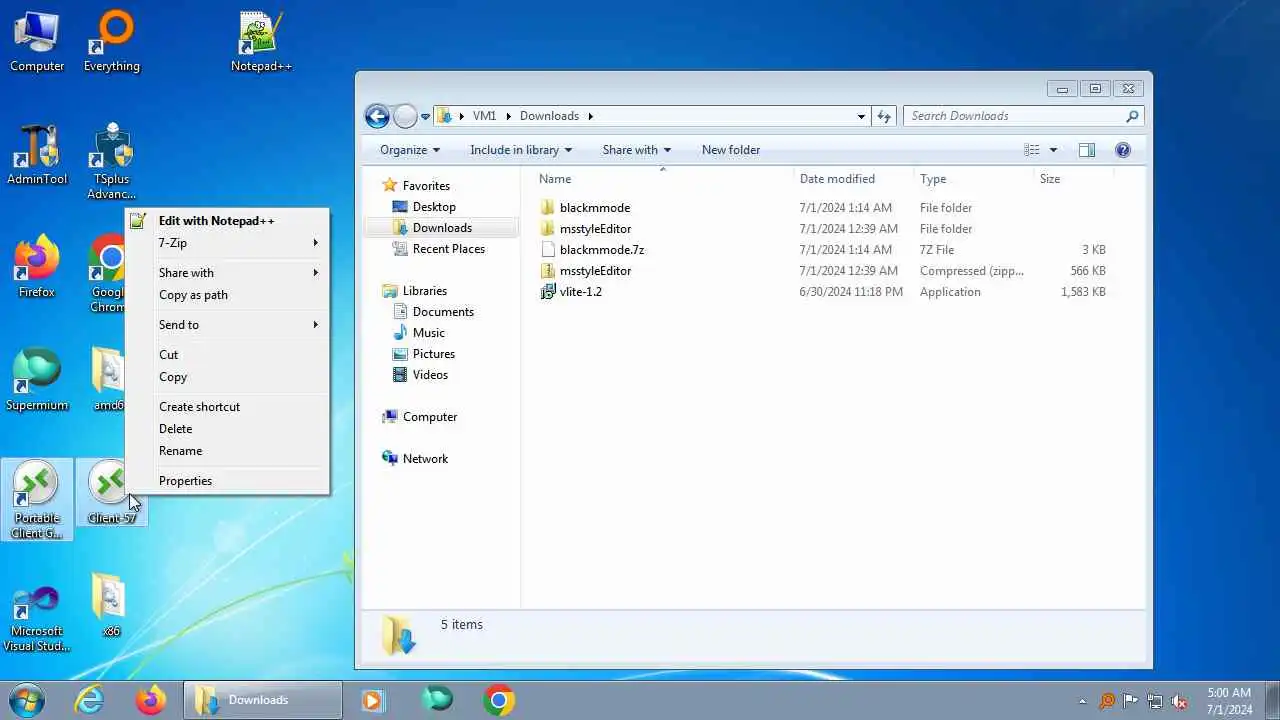The height and width of the screenshot is (720, 1280).
Task: Choose Delete in the context menu
Action: point(228,429)
